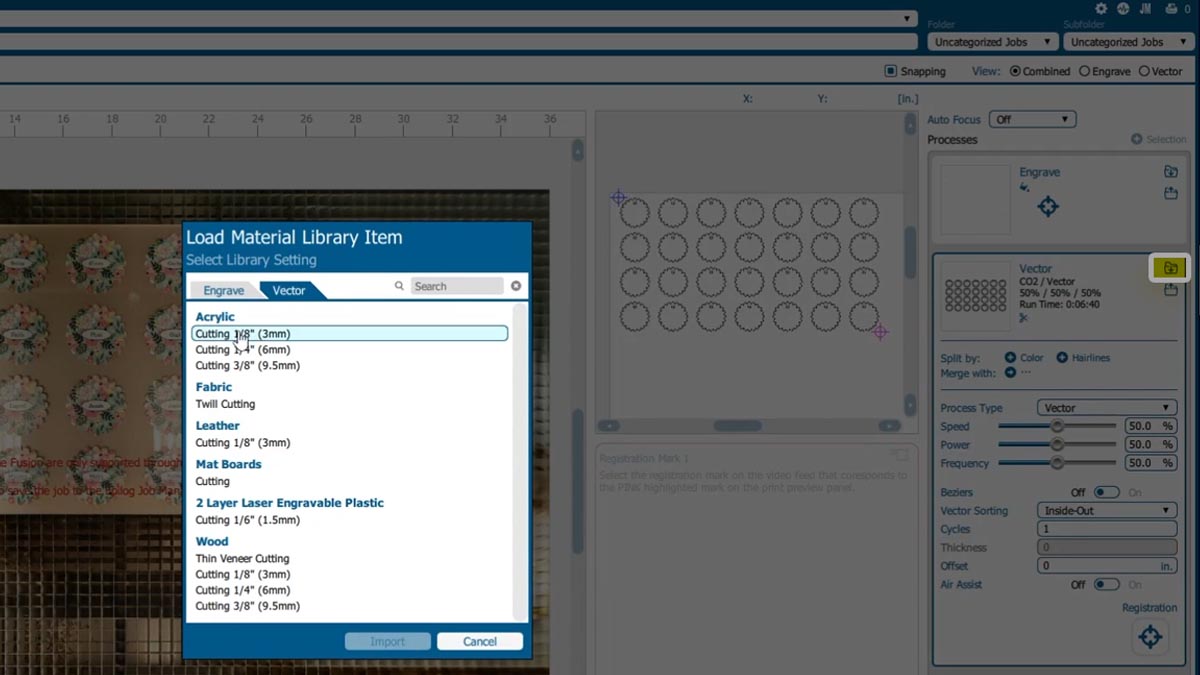
Task: Choose Wood Thin Veneer Cutting setting
Action: click(242, 559)
